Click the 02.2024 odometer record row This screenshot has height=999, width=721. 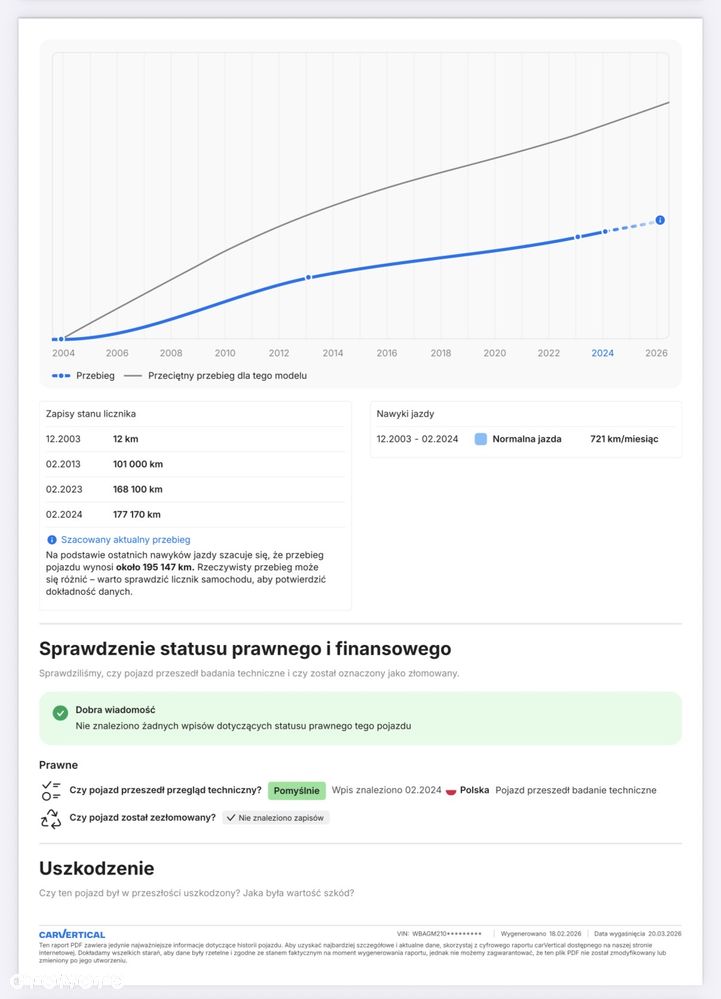(x=195, y=515)
